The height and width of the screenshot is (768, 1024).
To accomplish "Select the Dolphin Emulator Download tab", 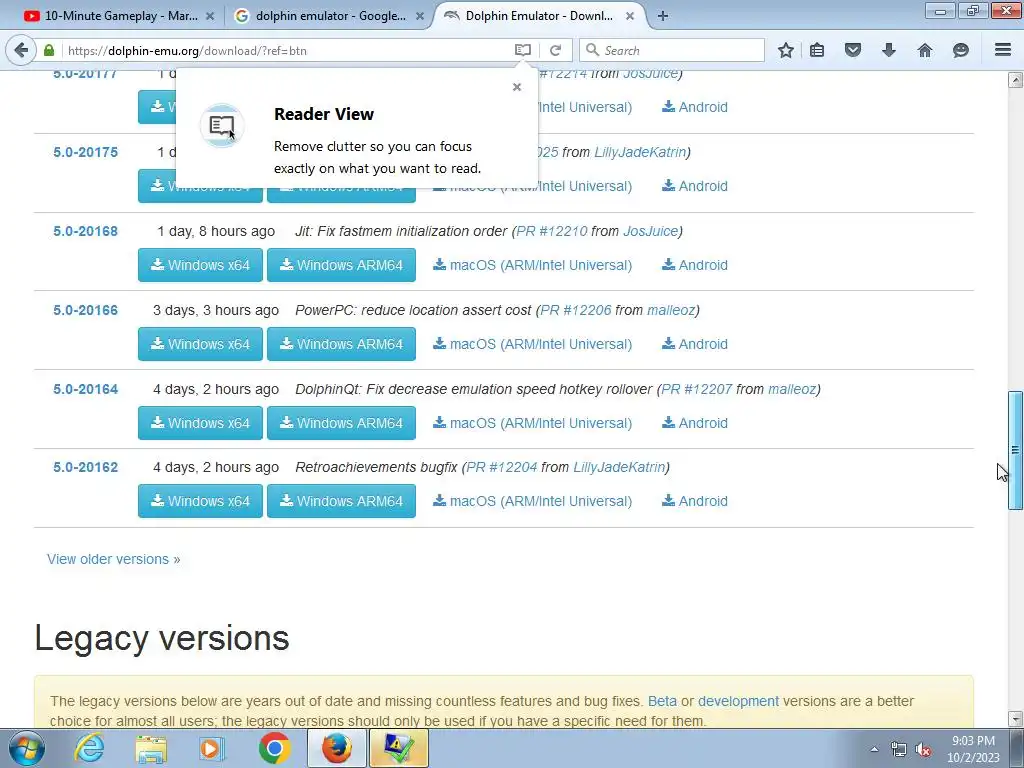I will coord(539,16).
